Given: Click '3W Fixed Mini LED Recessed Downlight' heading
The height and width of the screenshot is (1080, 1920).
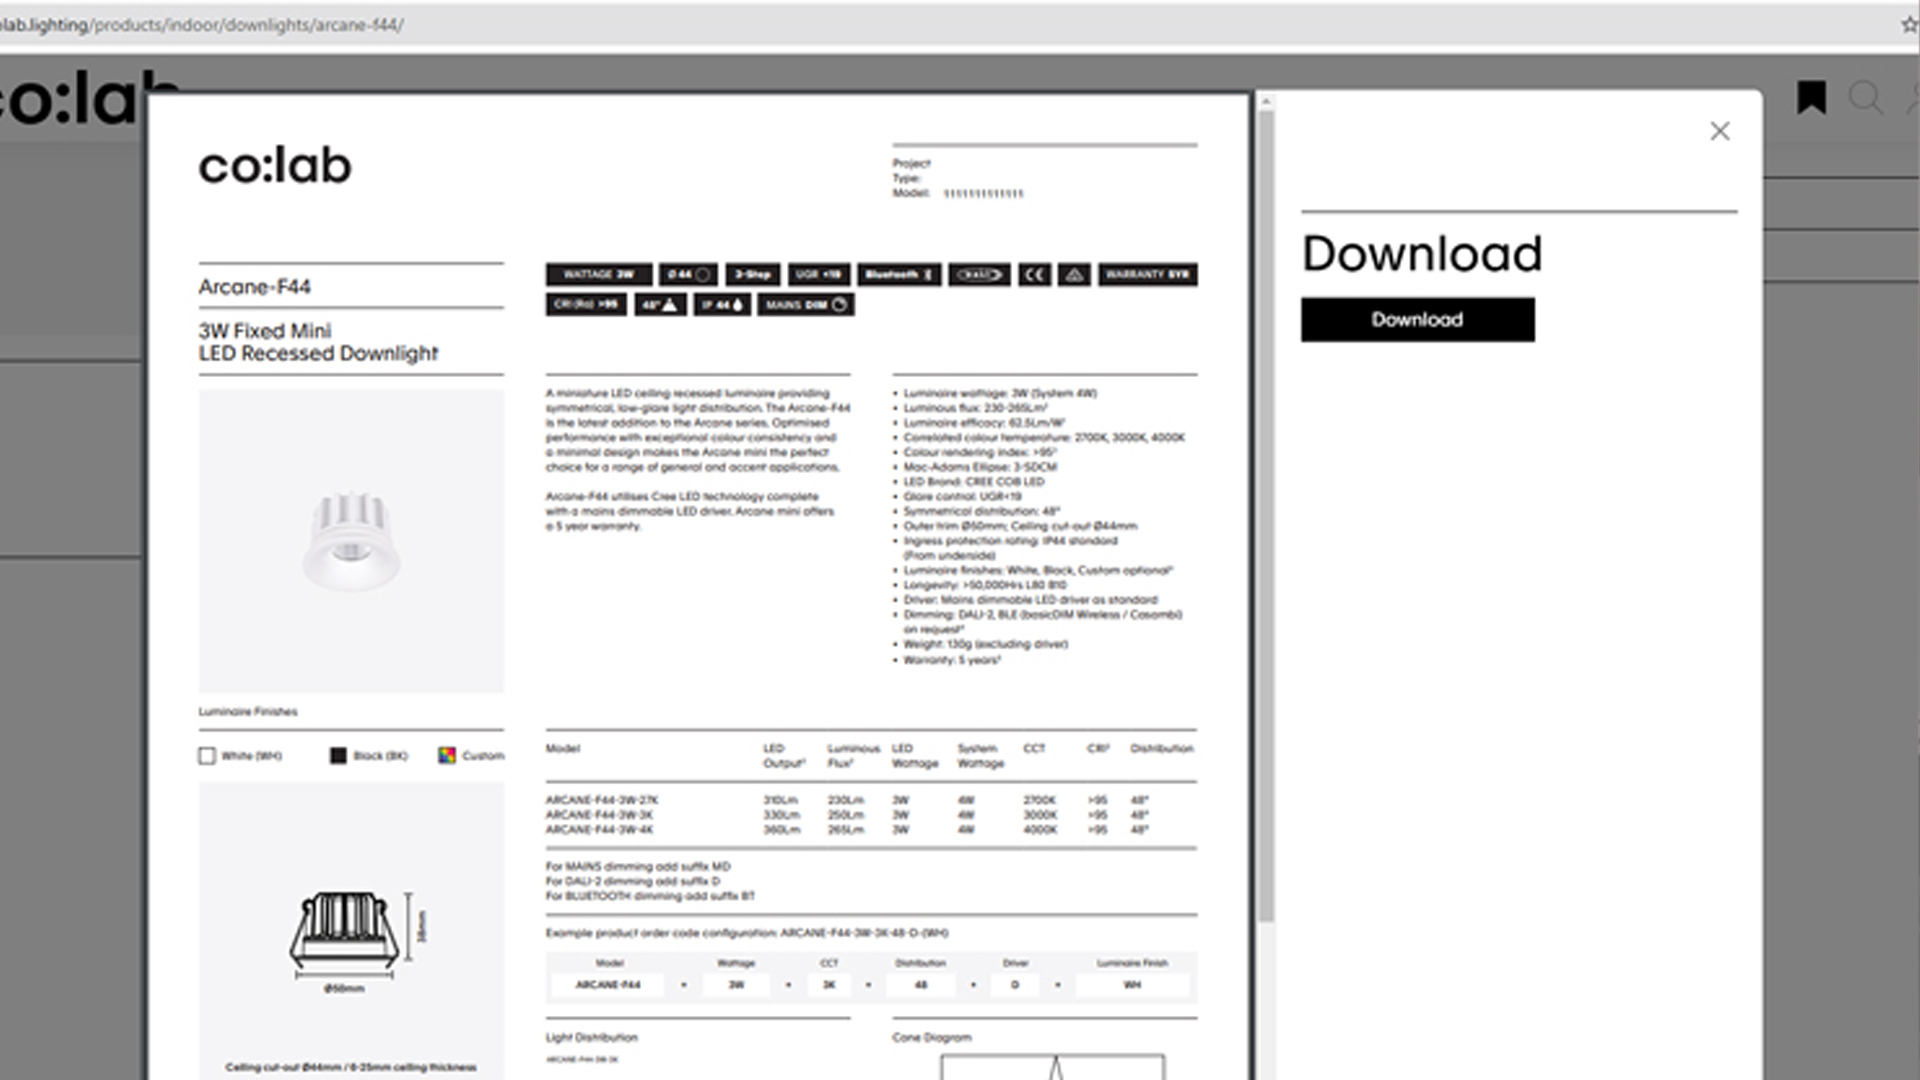Looking at the screenshot, I should (x=318, y=342).
